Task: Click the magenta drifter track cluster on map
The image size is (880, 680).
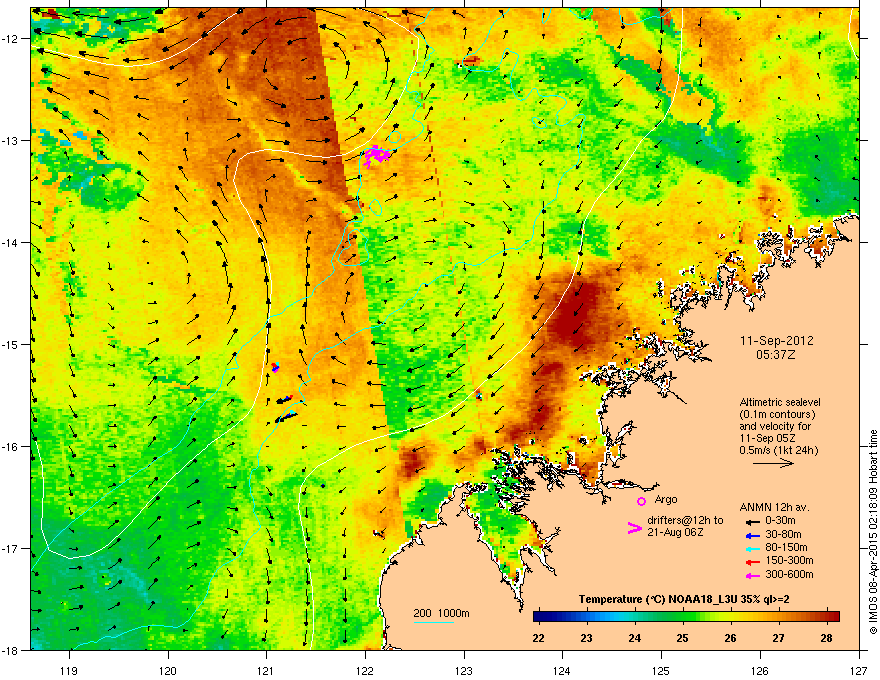Action: coord(376,155)
